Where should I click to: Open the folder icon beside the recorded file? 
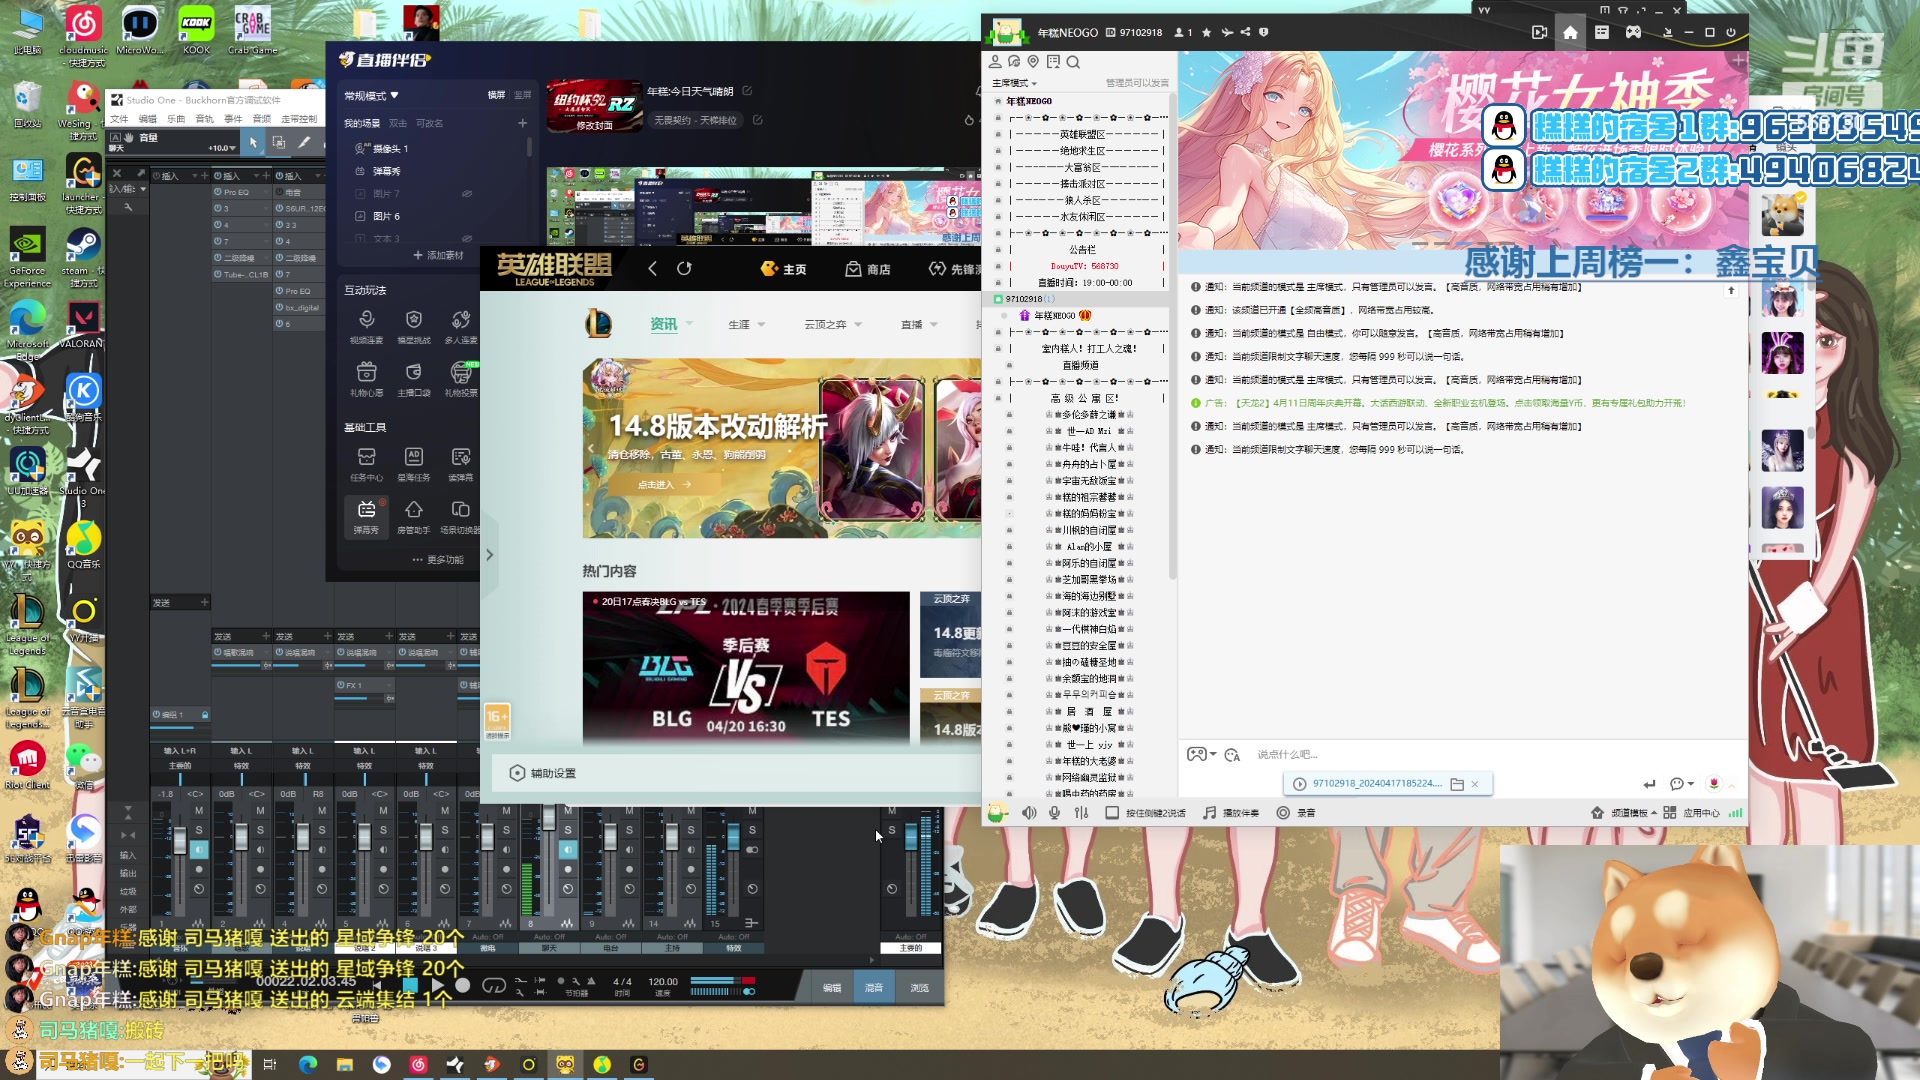pyautogui.click(x=1457, y=784)
